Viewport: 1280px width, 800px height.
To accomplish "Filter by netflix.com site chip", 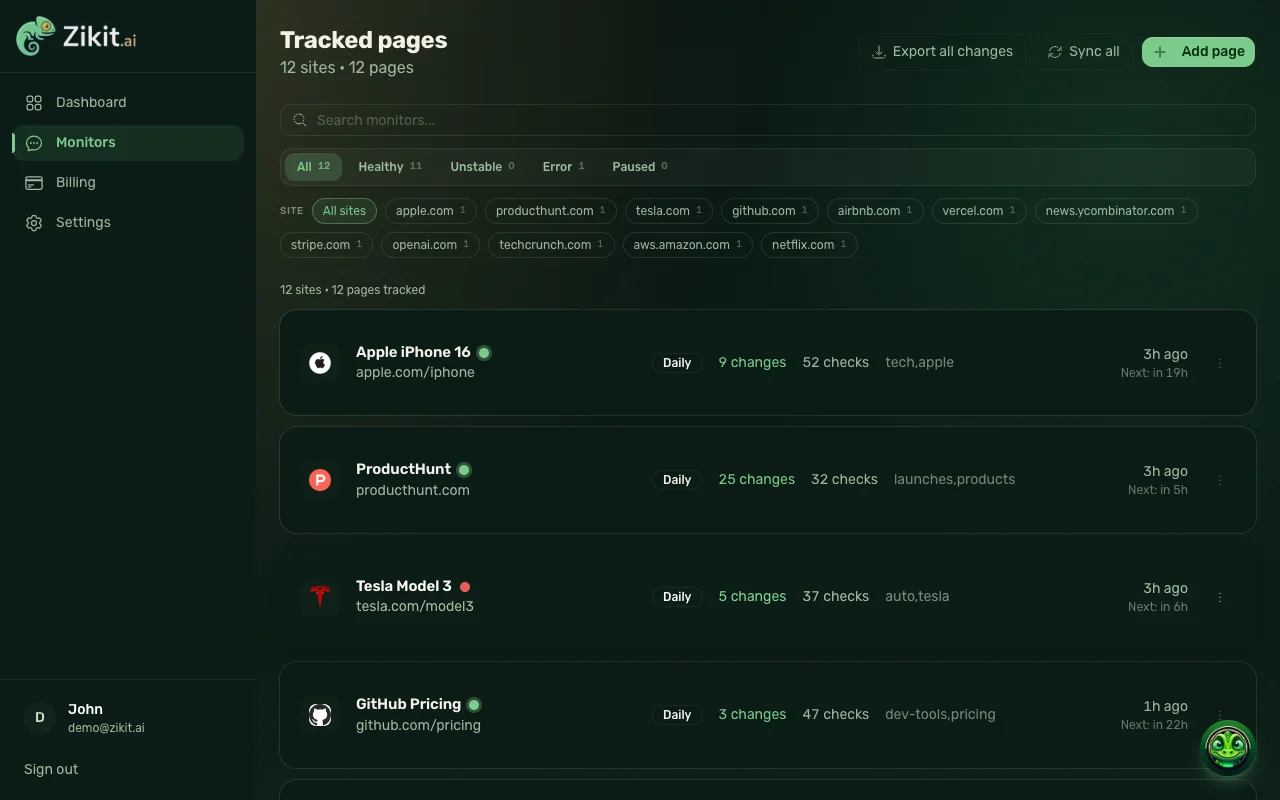I will pos(809,245).
